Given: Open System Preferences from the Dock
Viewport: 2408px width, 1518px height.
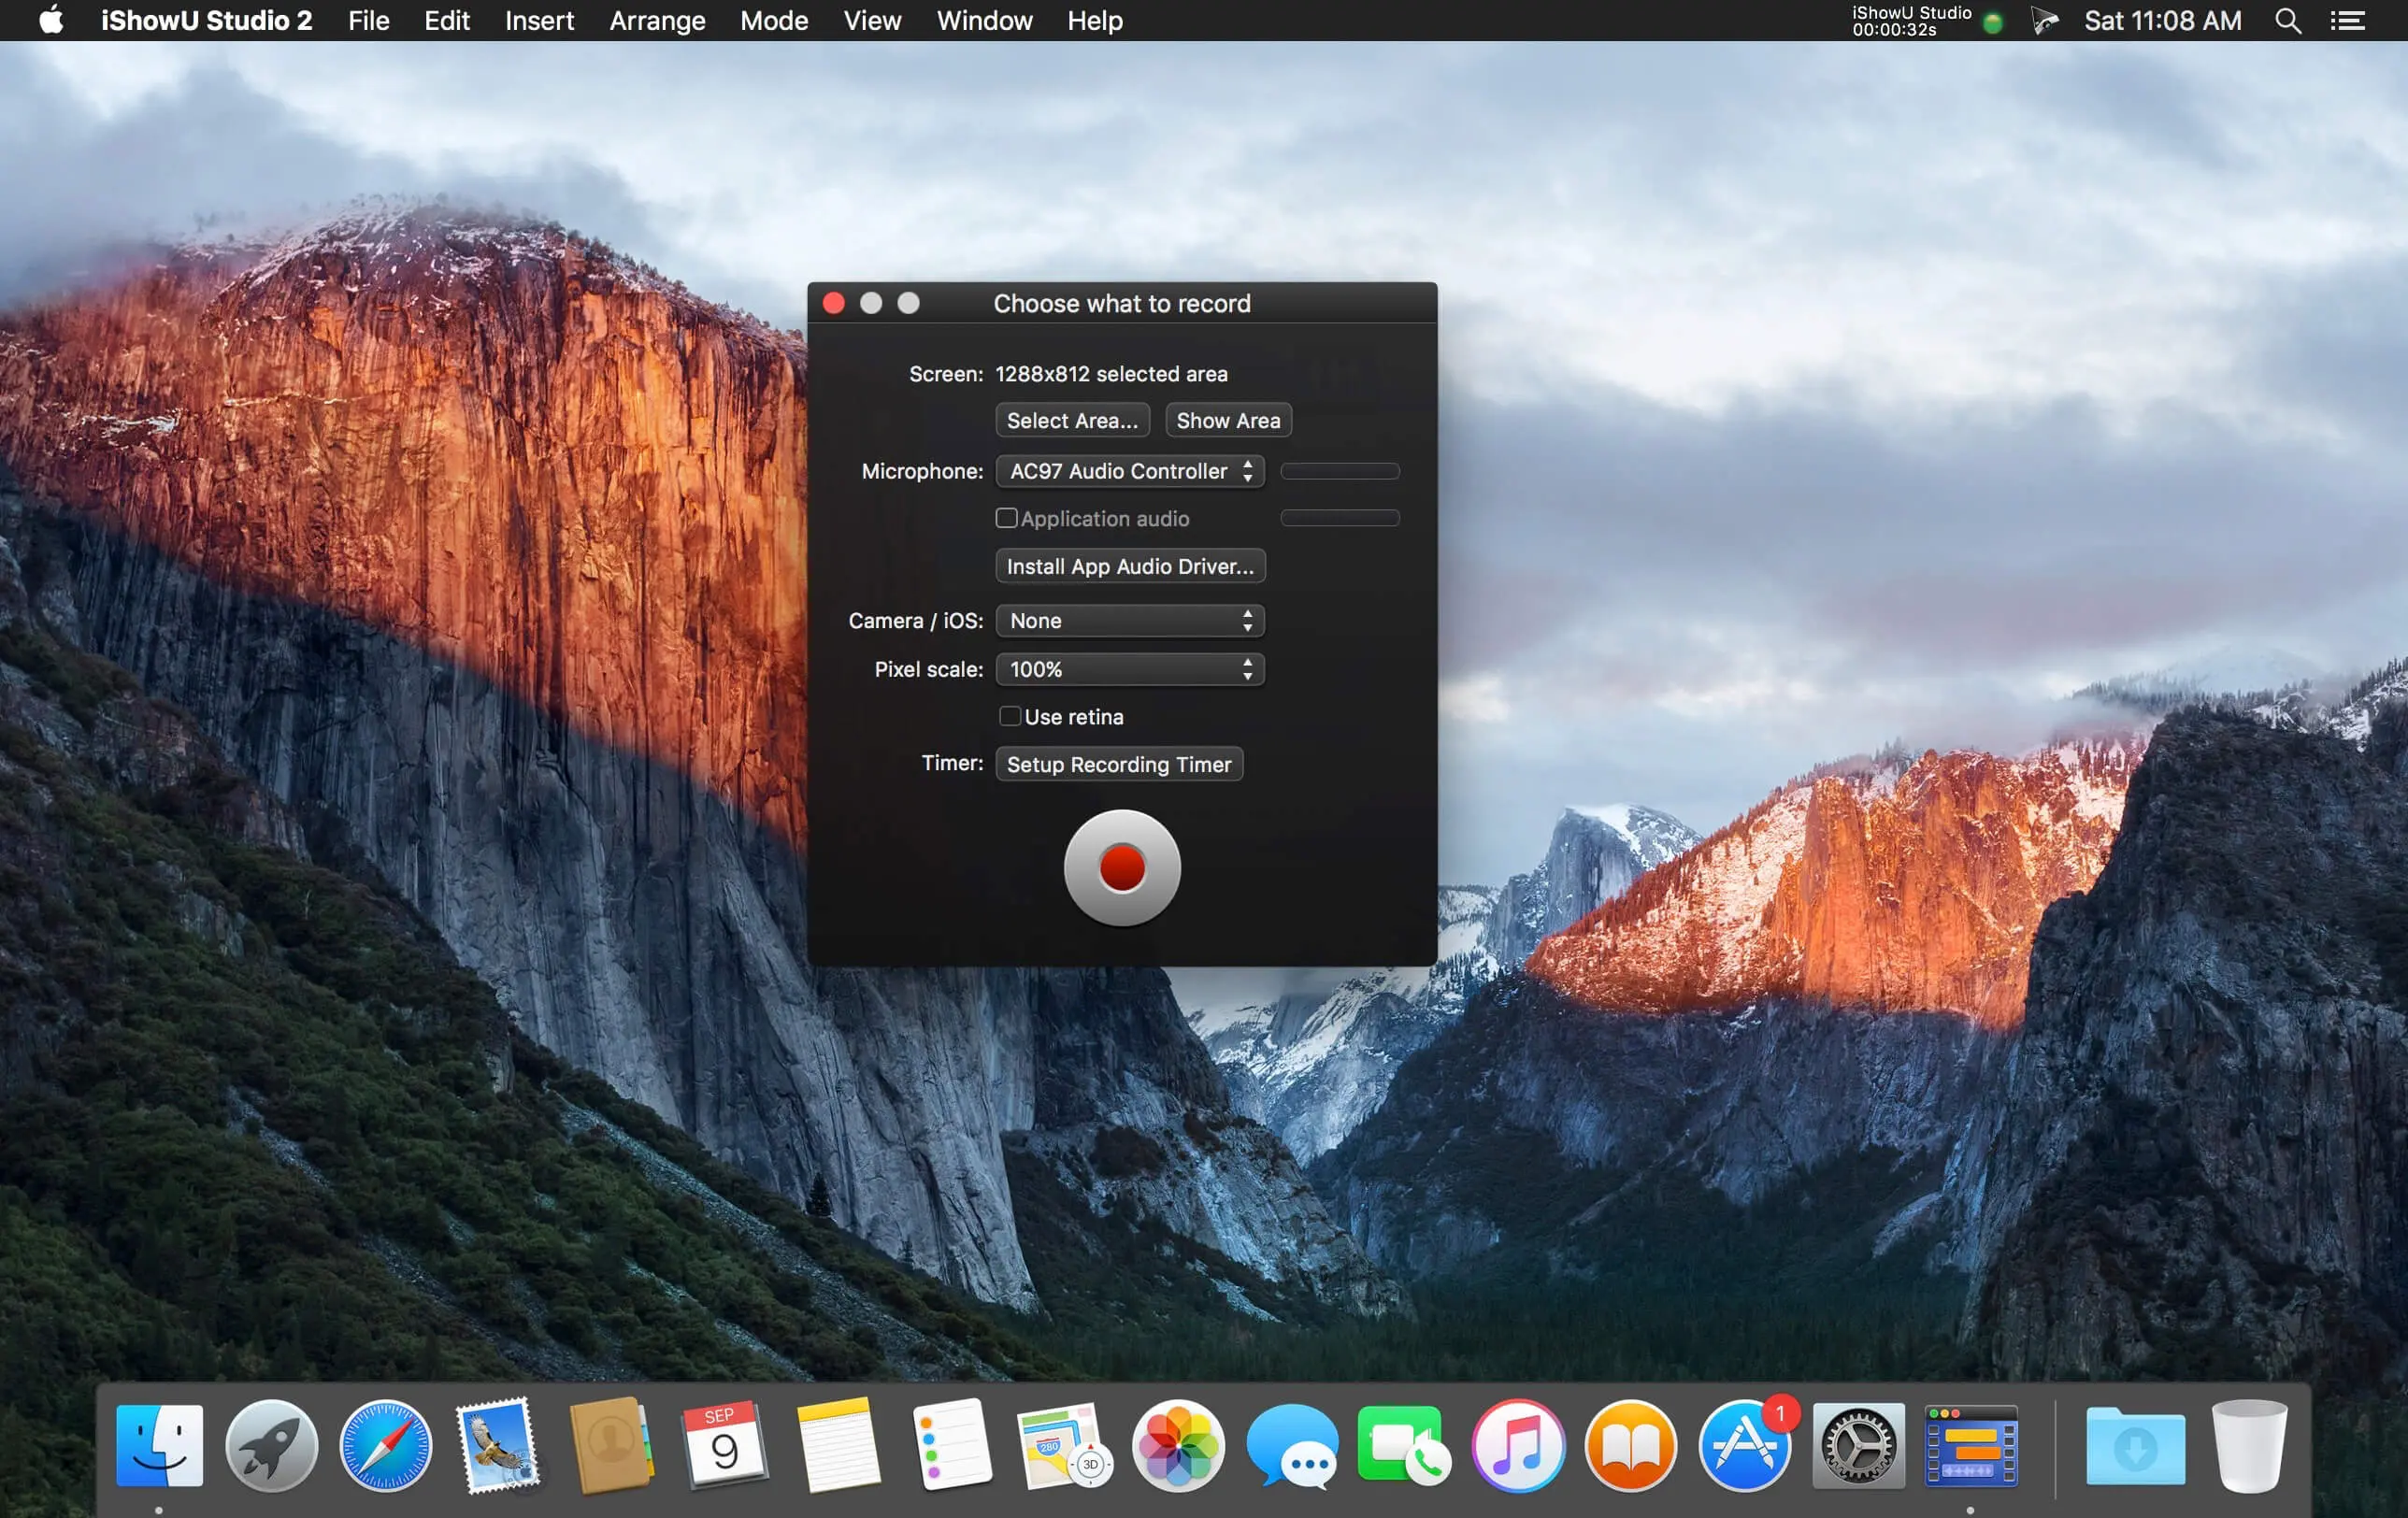Looking at the screenshot, I should 1858,1445.
